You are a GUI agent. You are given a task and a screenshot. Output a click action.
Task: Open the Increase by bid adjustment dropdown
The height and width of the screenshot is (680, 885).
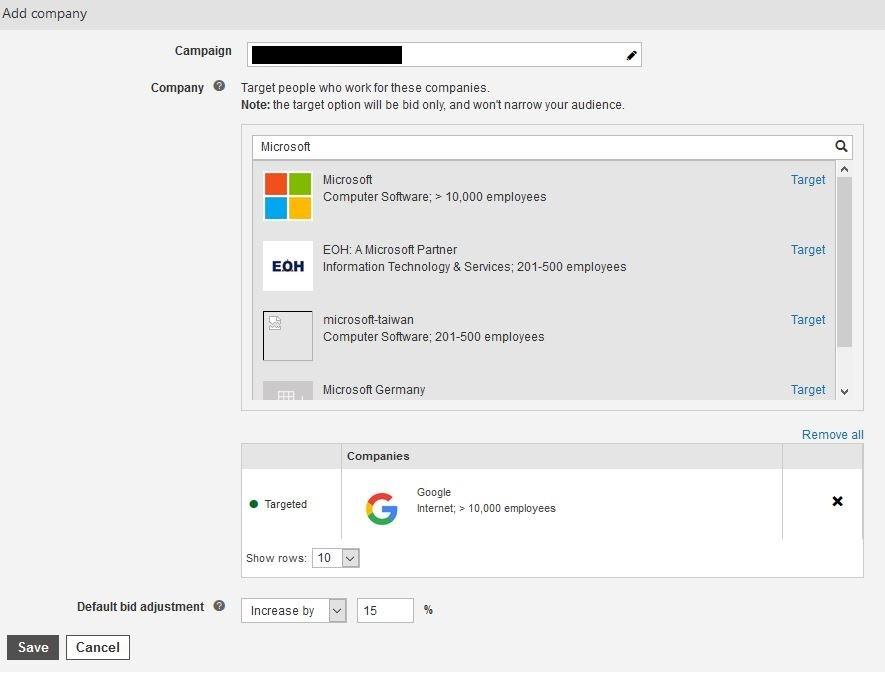pos(293,611)
